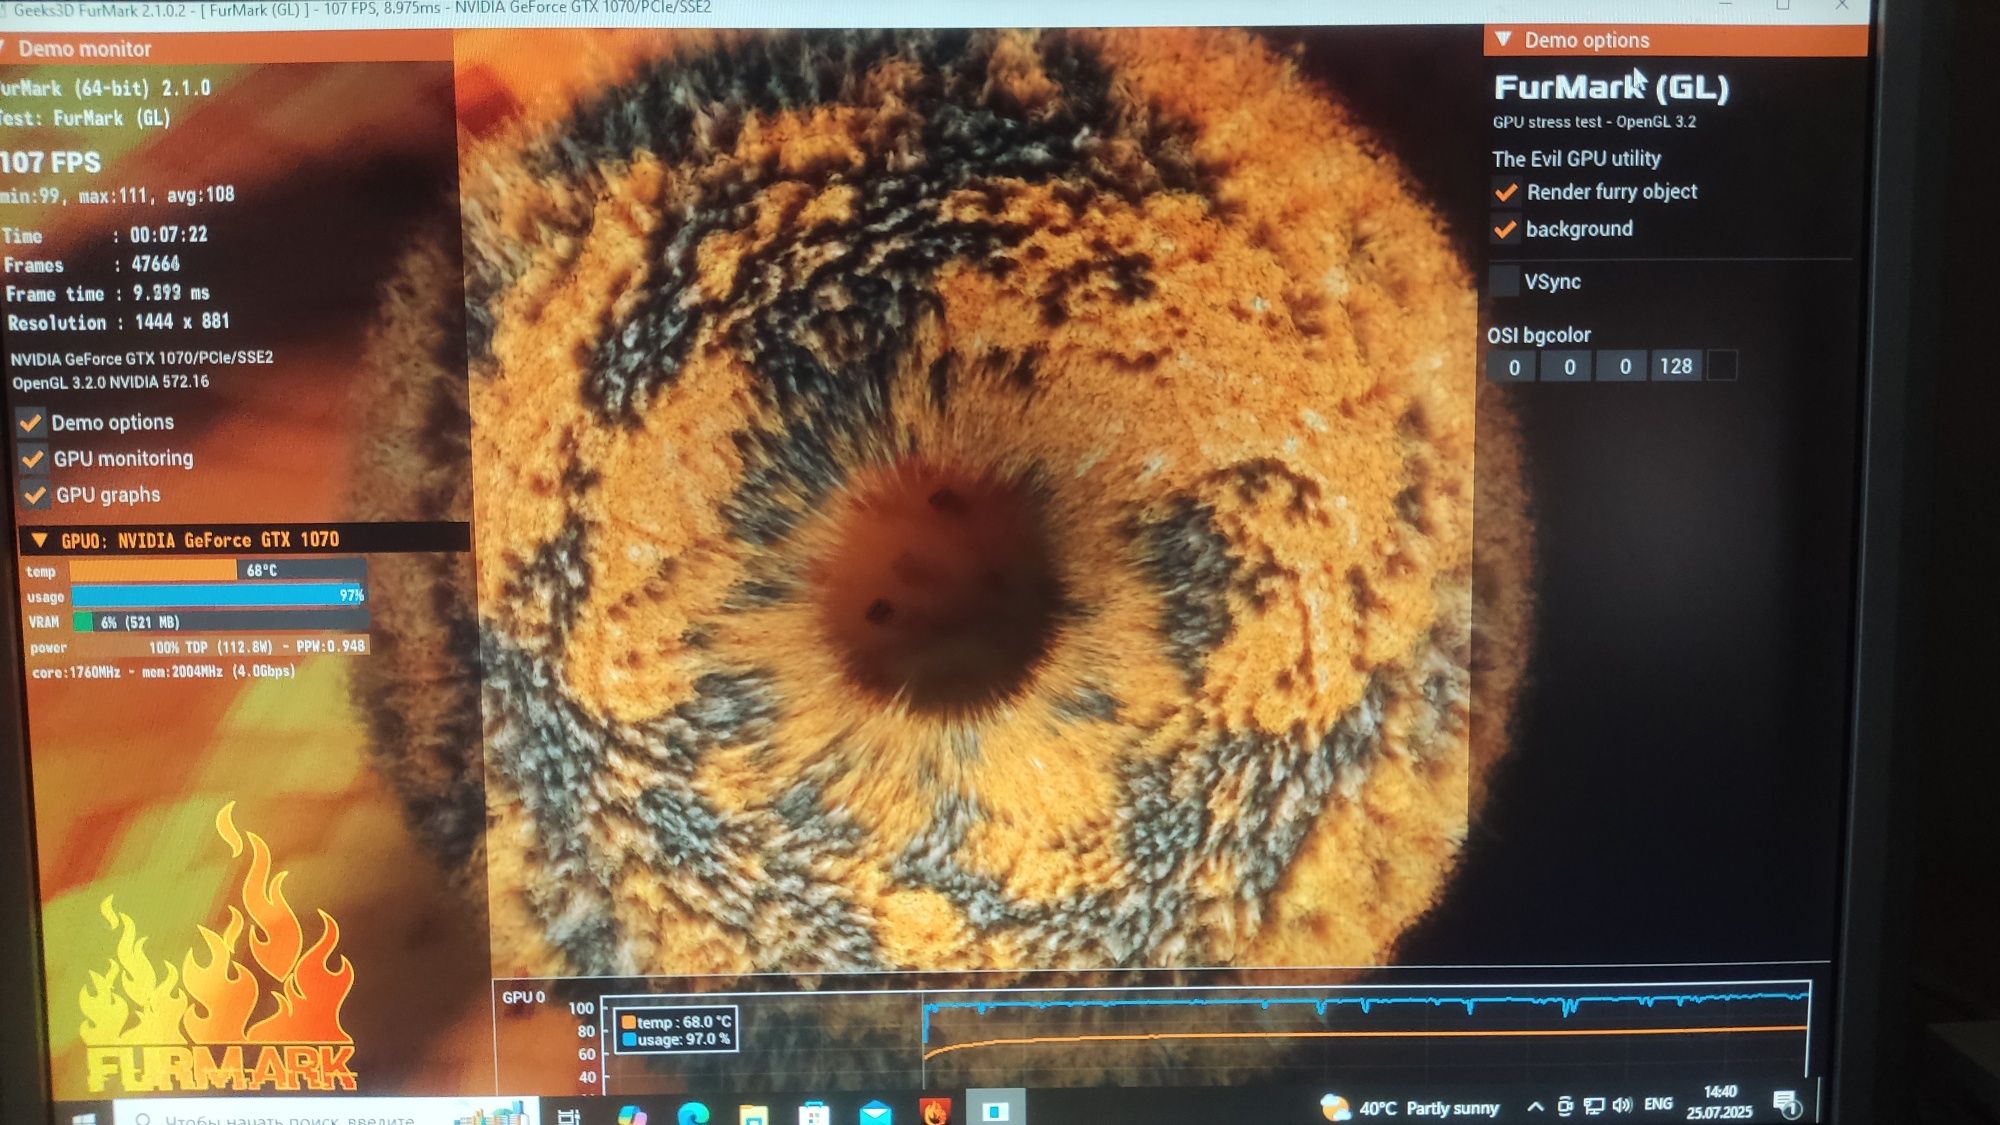Click the OpenGL 3.2.0 NVIDIA 572.16 text

point(111,382)
